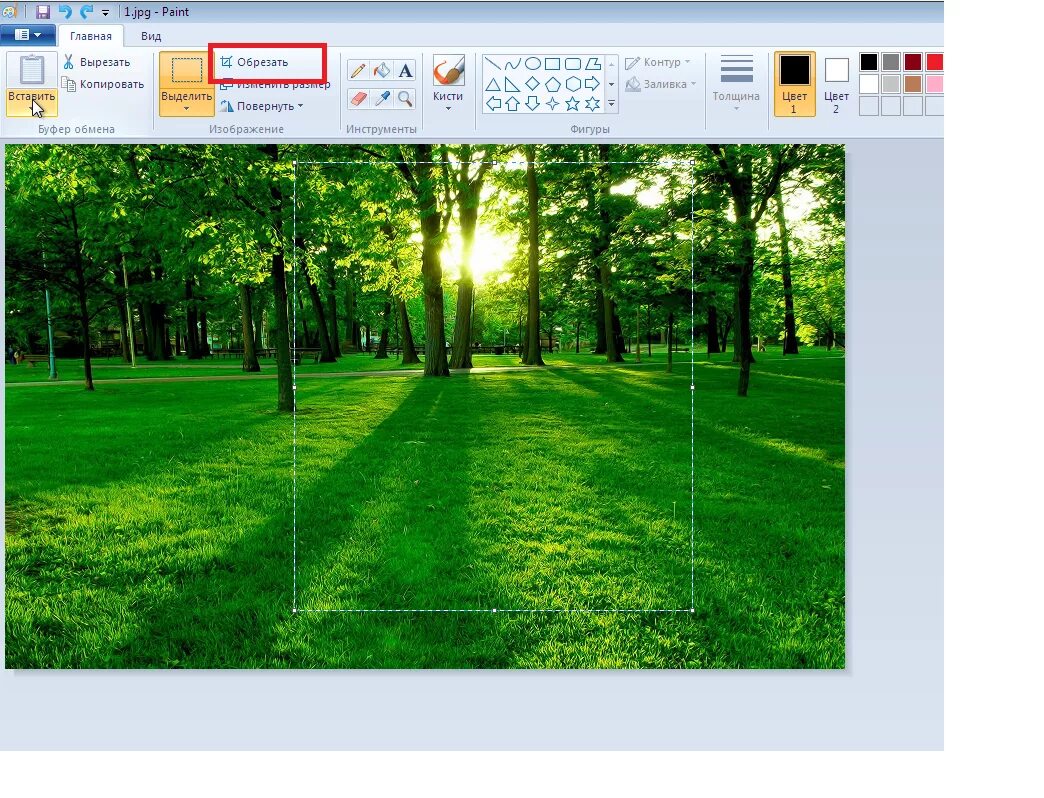The height and width of the screenshot is (798, 1044).
Task: Activate the Цвет 1 foreground color box
Action: (x=794, y=84)
